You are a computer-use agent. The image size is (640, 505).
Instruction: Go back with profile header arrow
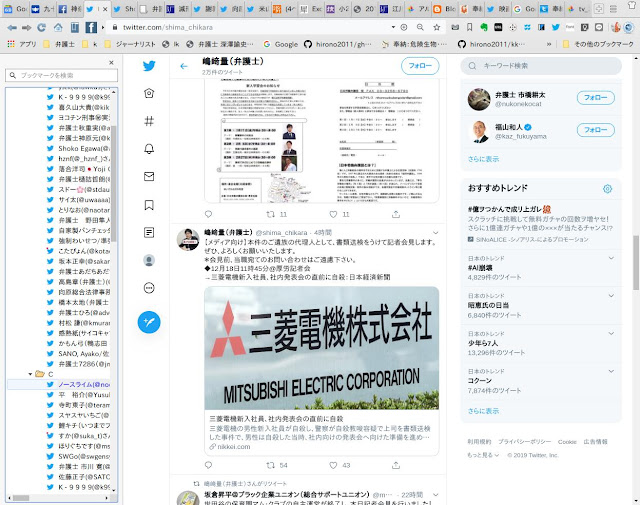tap(184, 66)
